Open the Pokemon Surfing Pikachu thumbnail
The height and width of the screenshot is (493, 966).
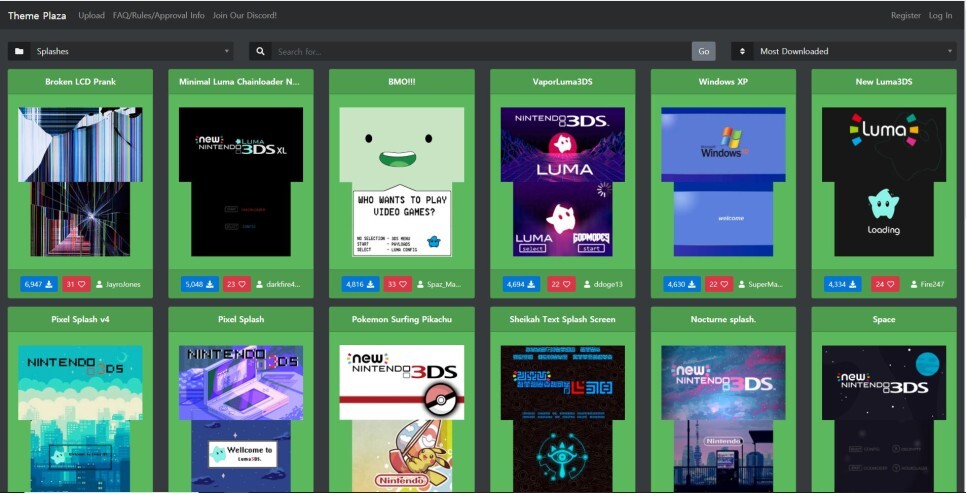(x=402, y=418)
